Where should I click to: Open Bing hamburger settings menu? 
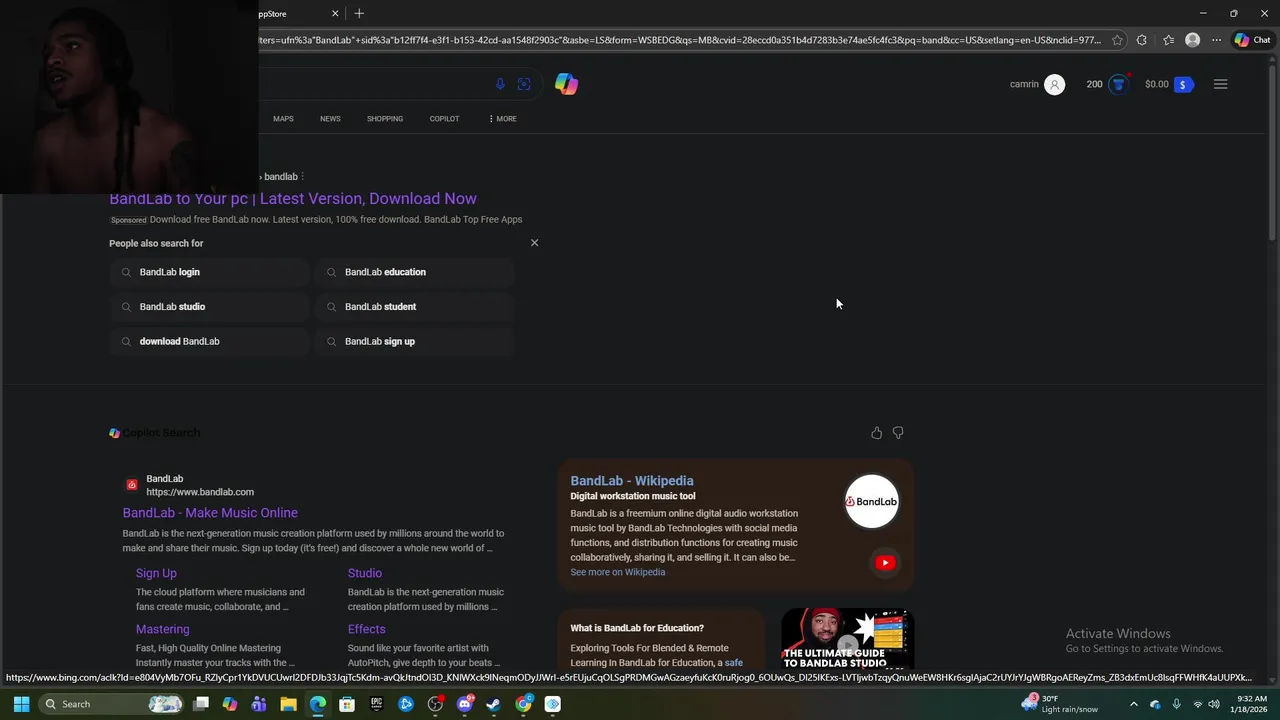point(1220,84)
